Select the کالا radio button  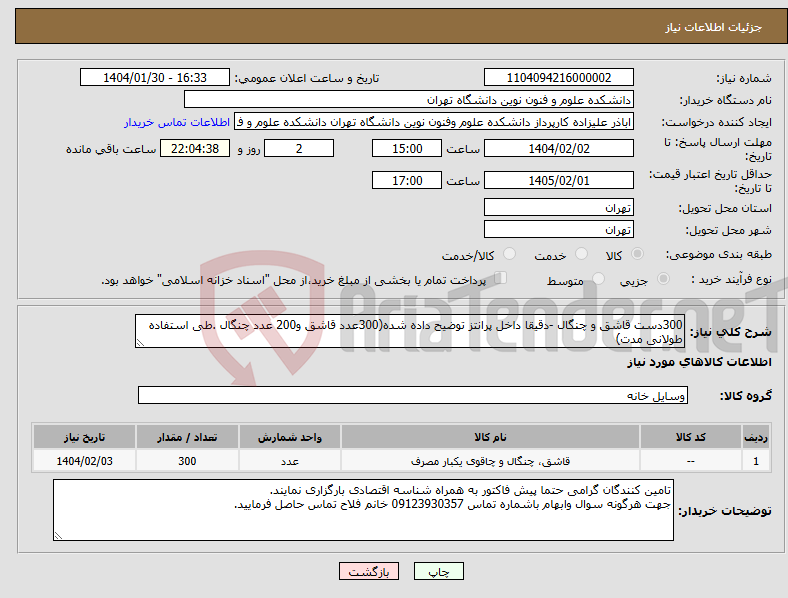(637, 254)
